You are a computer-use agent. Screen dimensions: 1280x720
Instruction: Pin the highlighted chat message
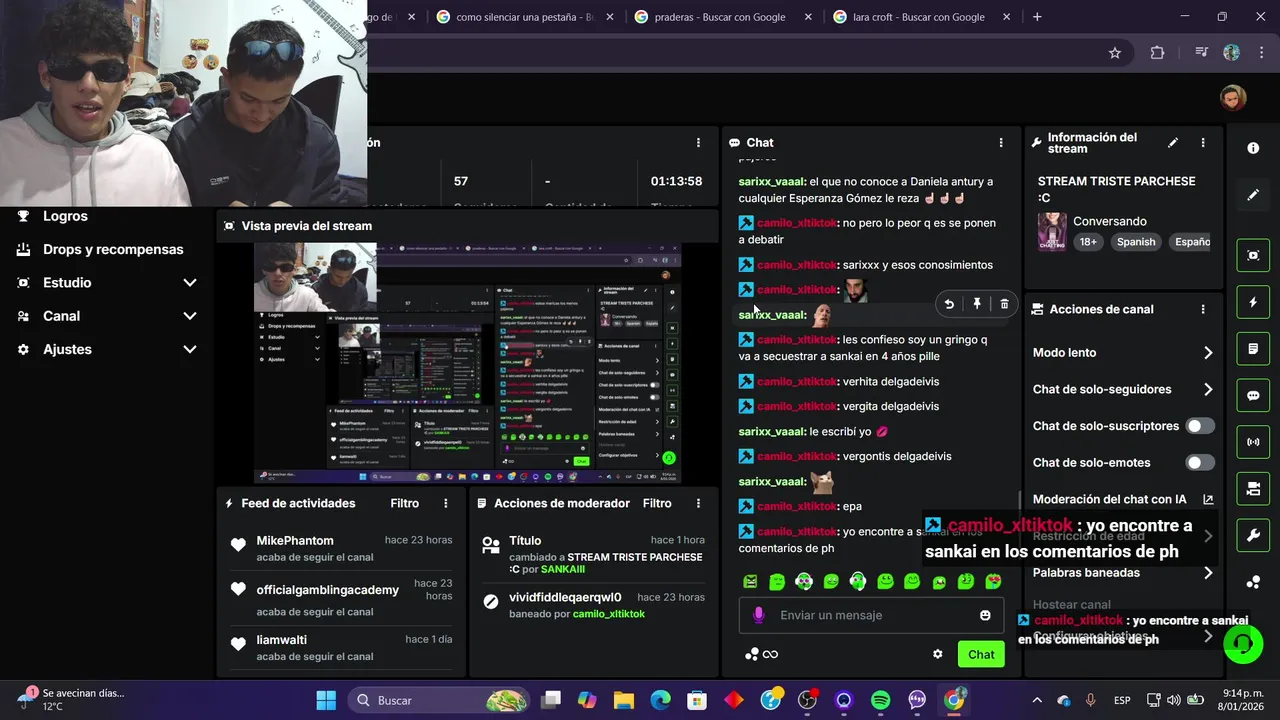[977, 304]
